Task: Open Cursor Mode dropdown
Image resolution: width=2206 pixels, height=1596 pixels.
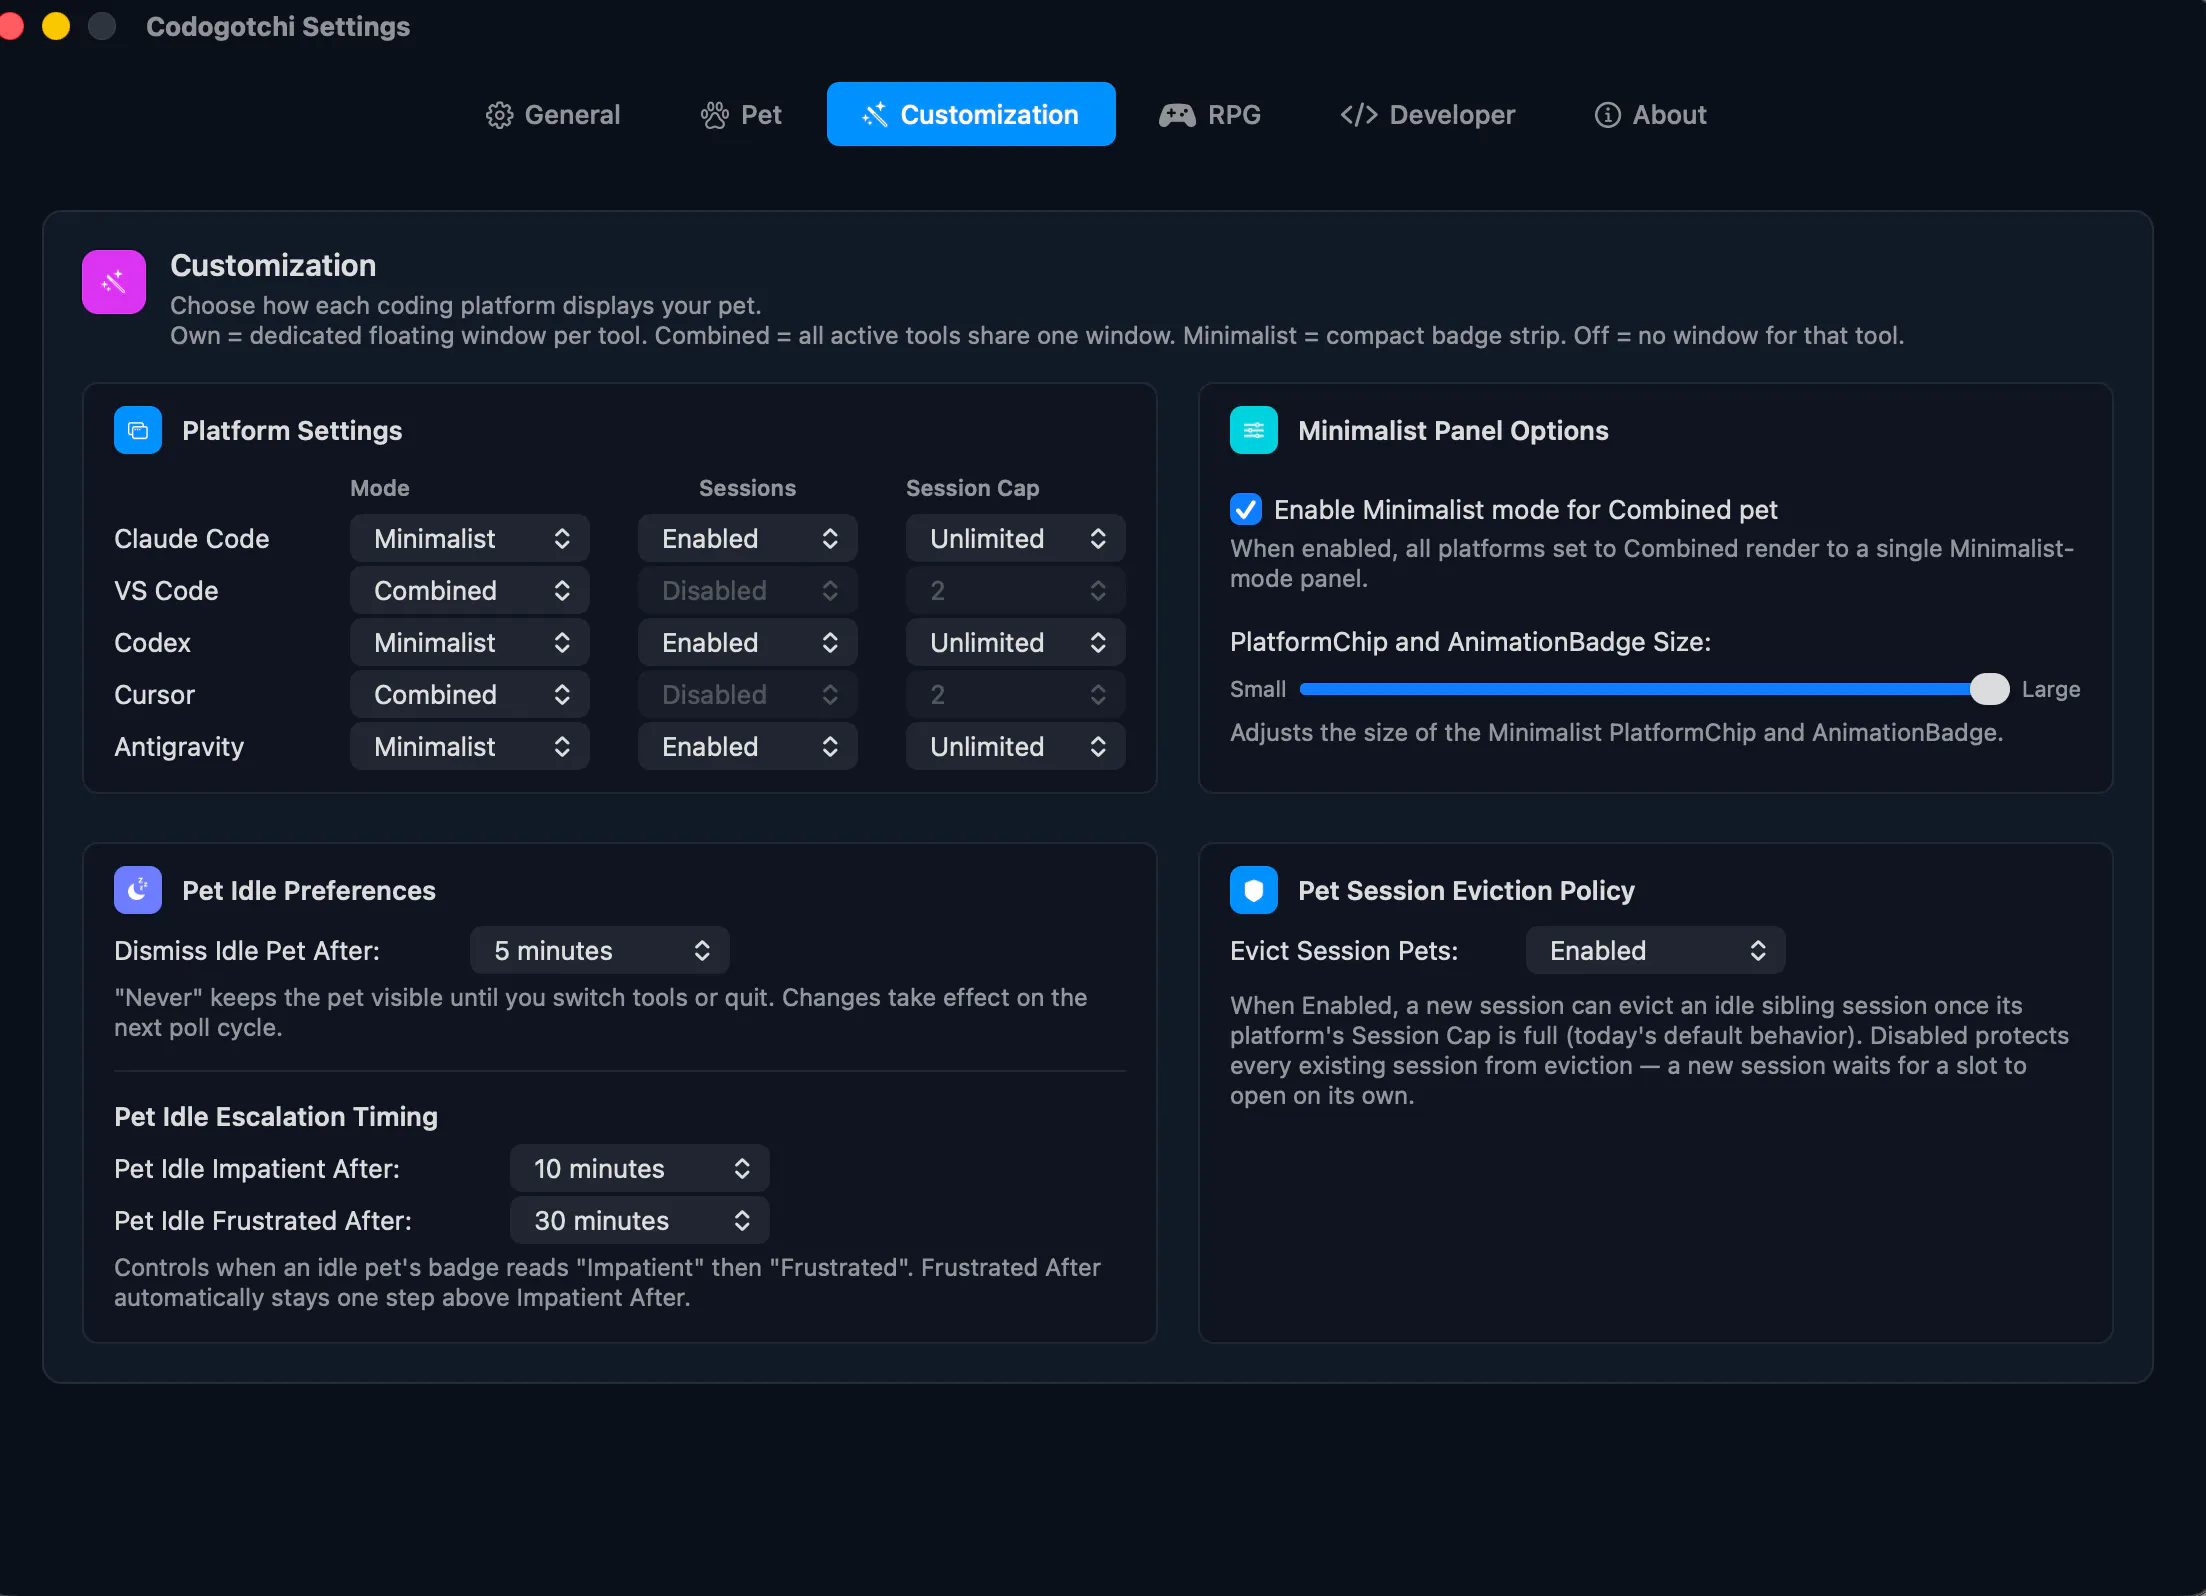Action: [470, 695]
